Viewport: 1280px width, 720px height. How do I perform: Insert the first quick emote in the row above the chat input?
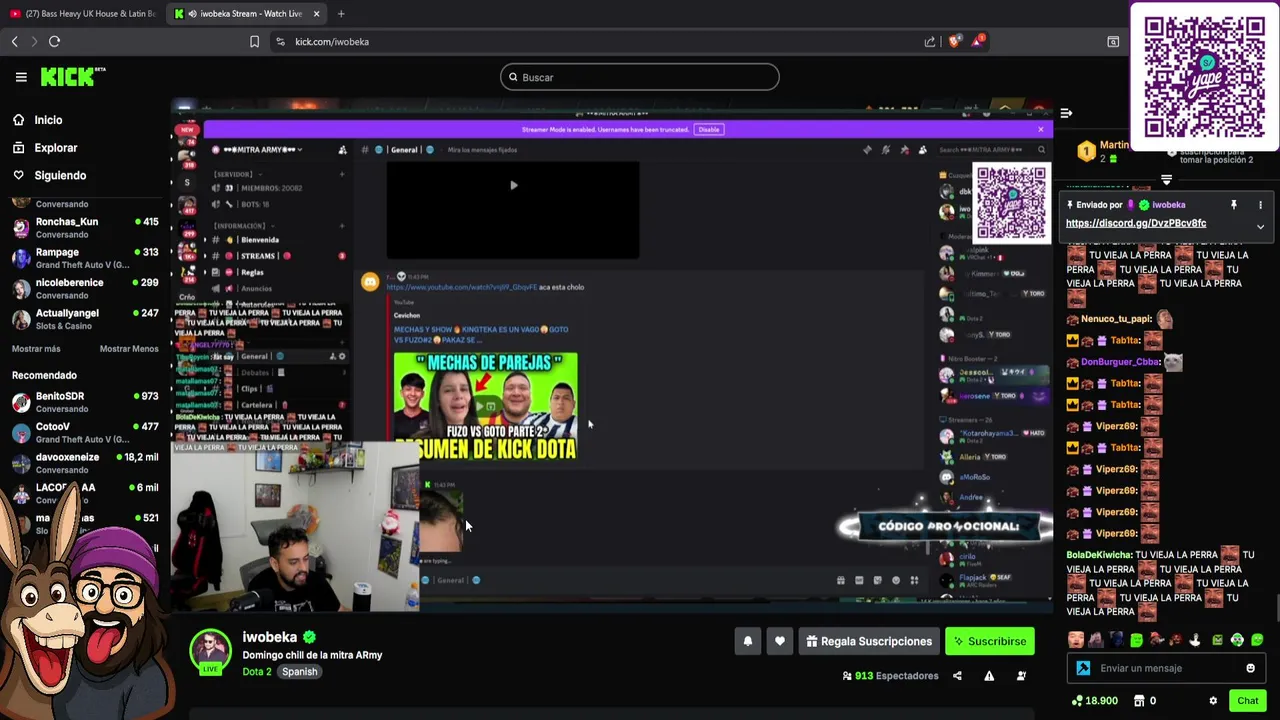[x=1076, y=640]
